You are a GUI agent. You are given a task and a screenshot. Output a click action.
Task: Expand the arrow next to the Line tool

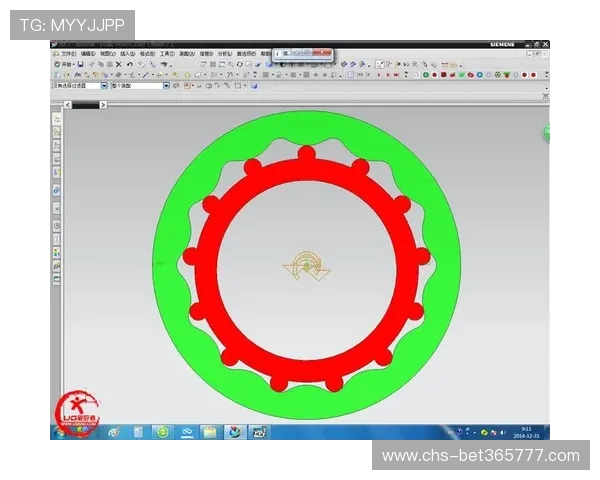click(x=152, y=75)
